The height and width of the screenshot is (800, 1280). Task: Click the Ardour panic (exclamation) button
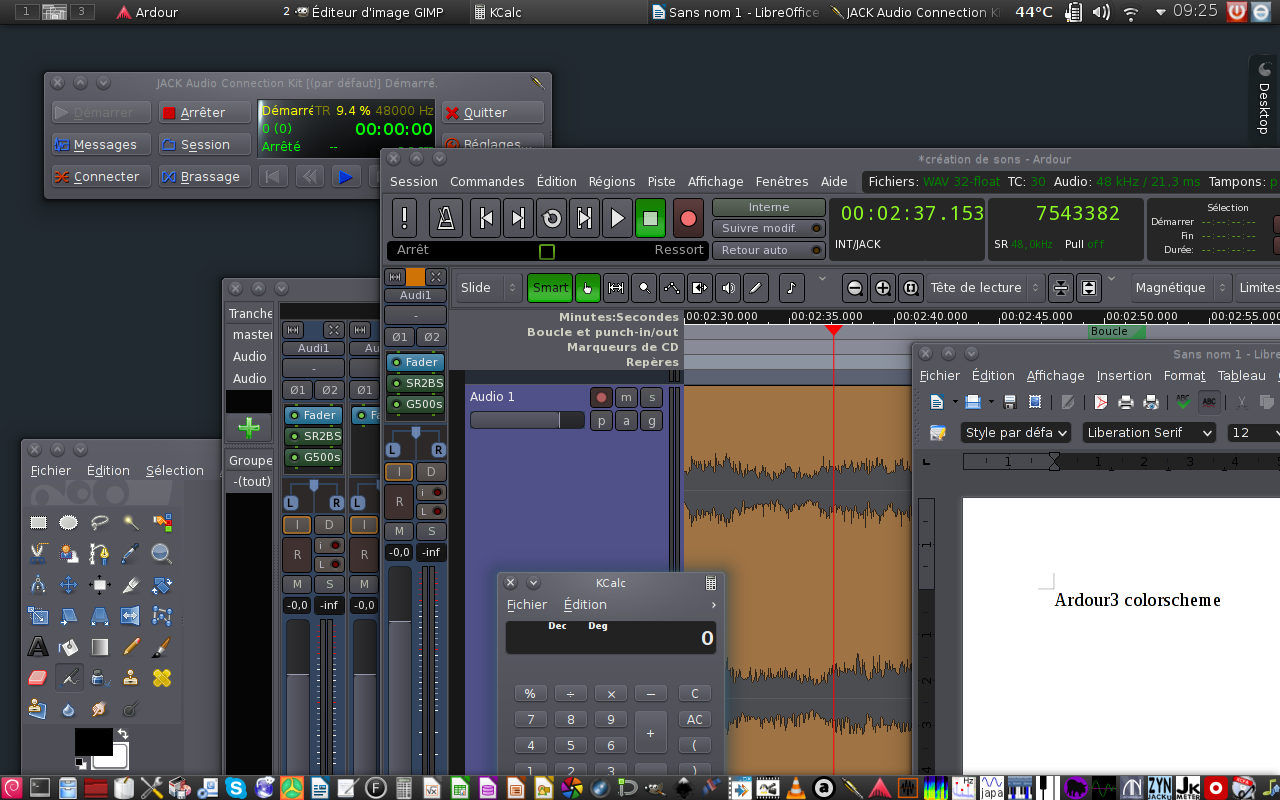tap(404, 217)
